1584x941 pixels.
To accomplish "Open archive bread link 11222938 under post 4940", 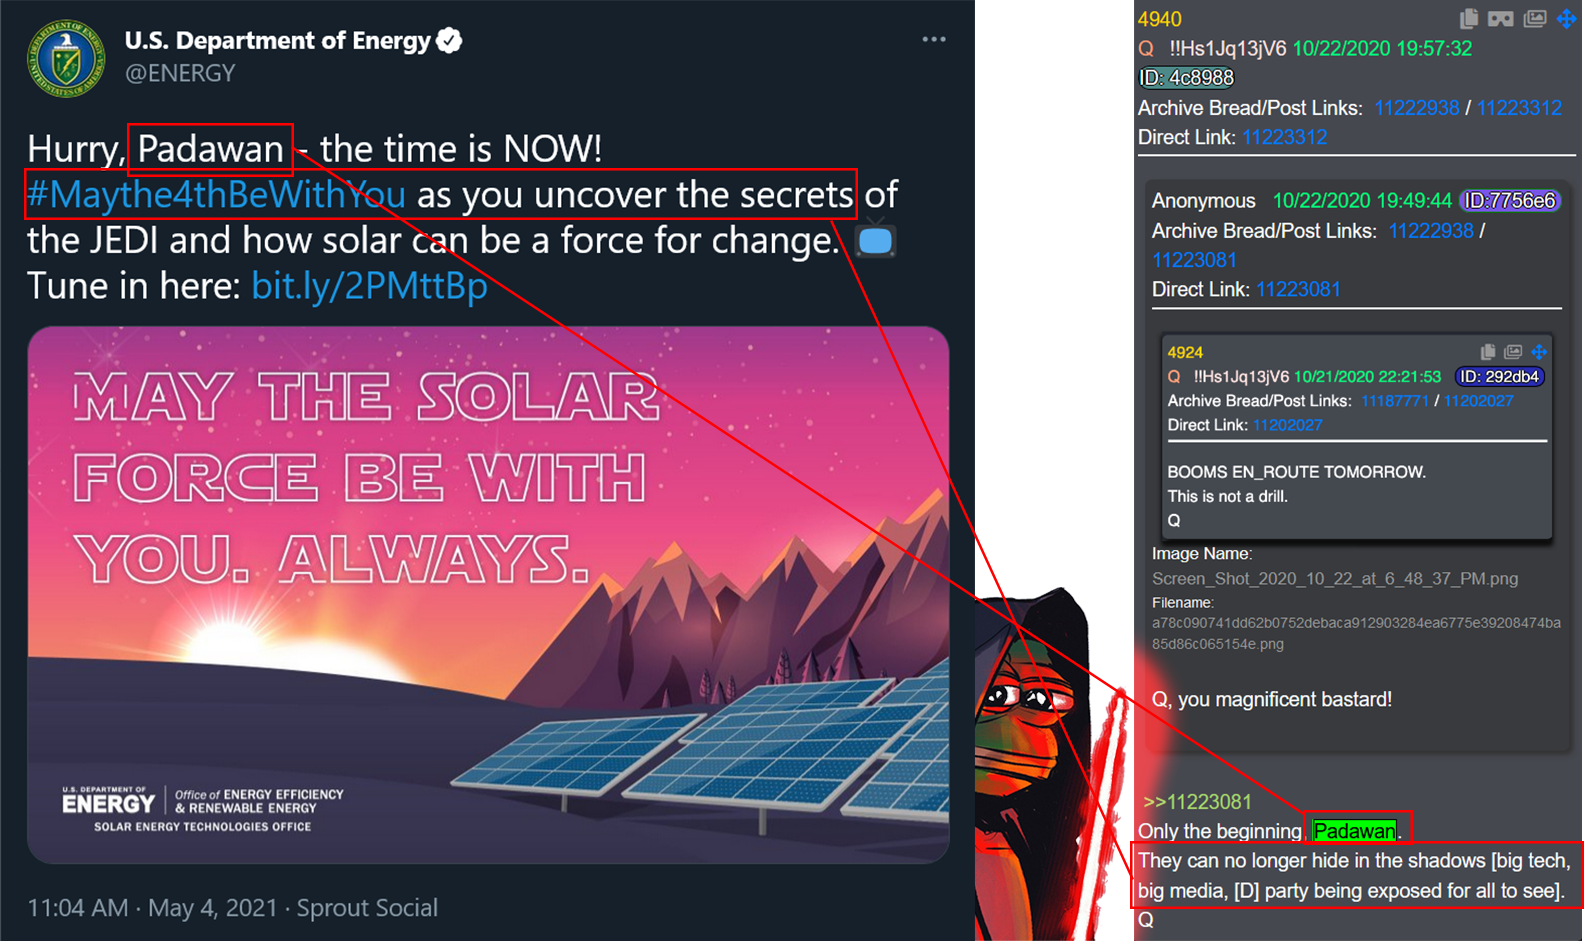I will pos(1416,108).
